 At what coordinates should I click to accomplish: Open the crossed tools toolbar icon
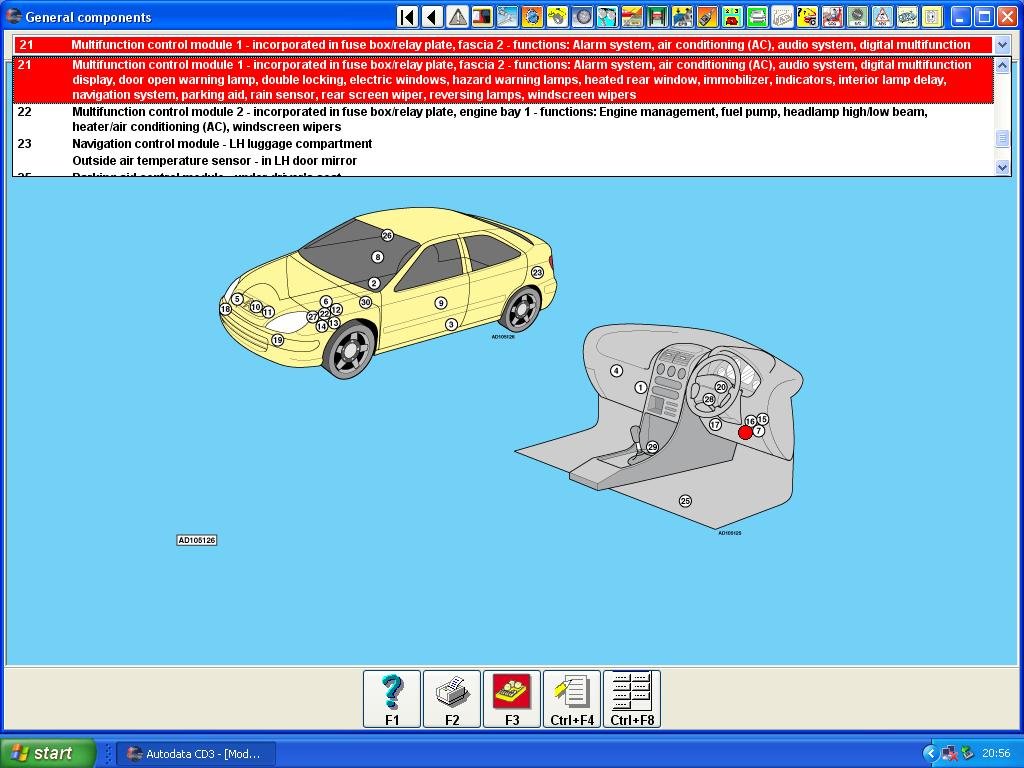point(507,16)
